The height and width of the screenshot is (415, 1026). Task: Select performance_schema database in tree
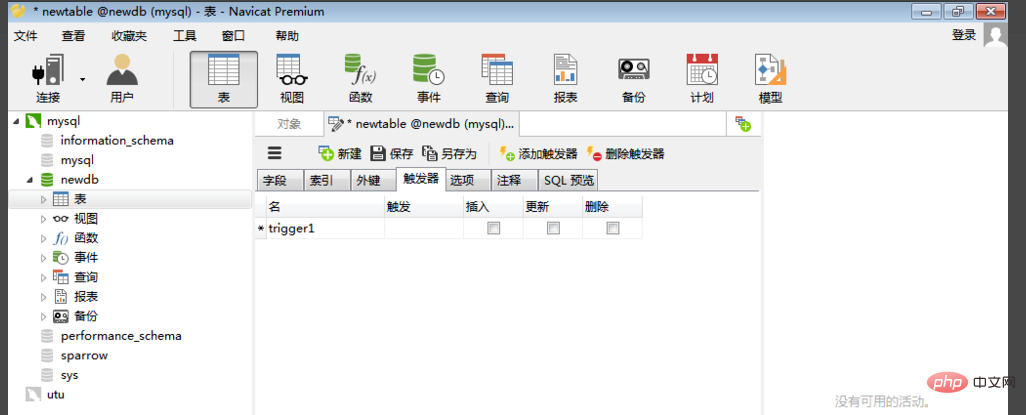click(x=121, y=336)
